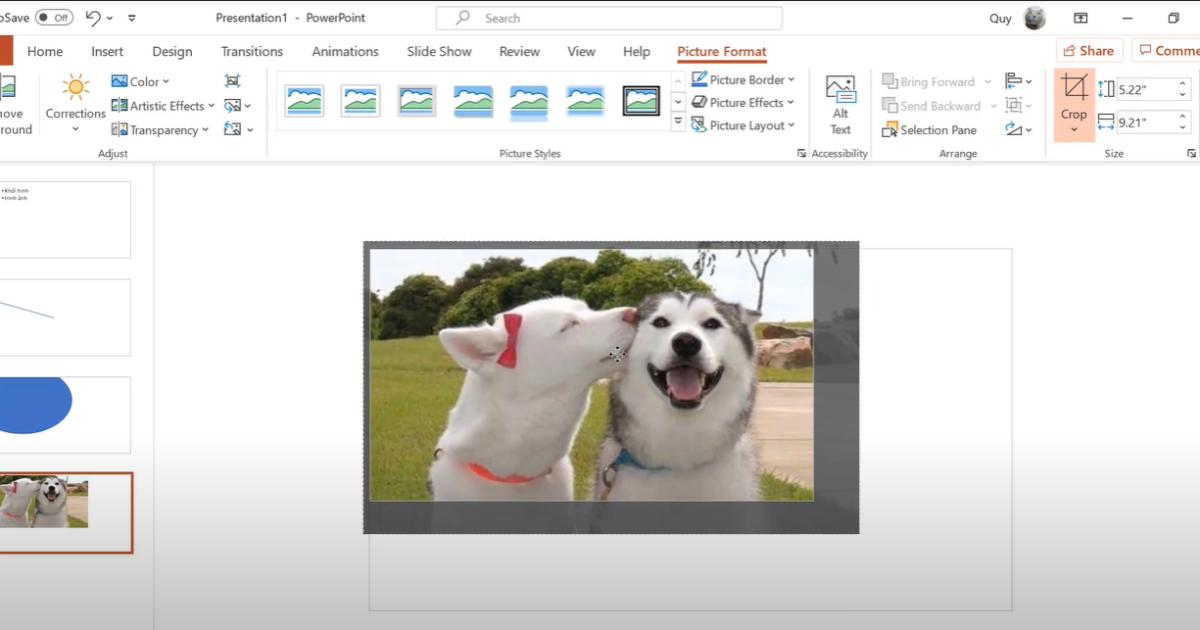Image resolution: width=1200 pixels, height=630 pixels.
Task: Click the Align Objects icon
Action: [x=1014, y=81]
